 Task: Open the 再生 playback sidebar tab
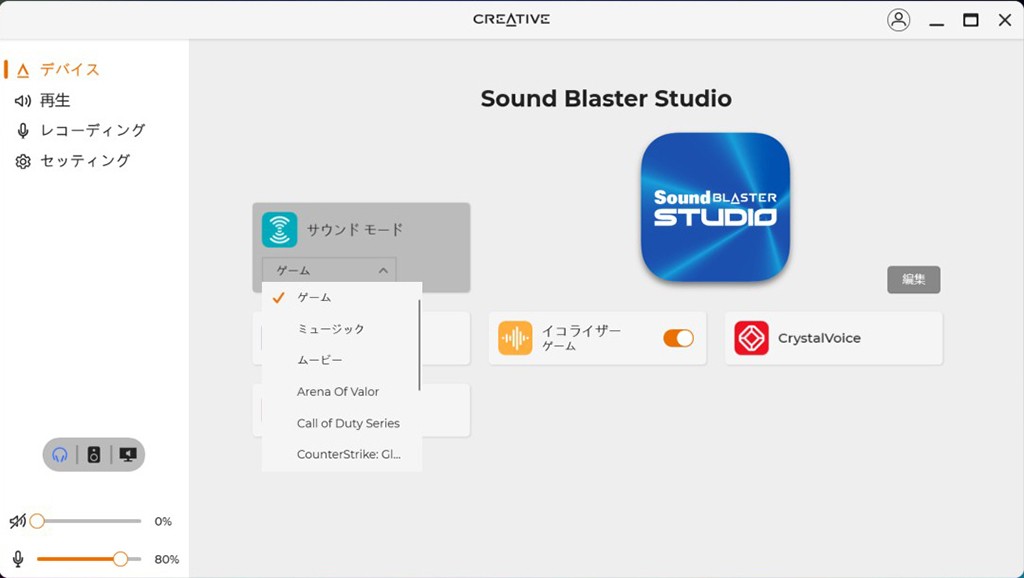click(x=43, y=100)
